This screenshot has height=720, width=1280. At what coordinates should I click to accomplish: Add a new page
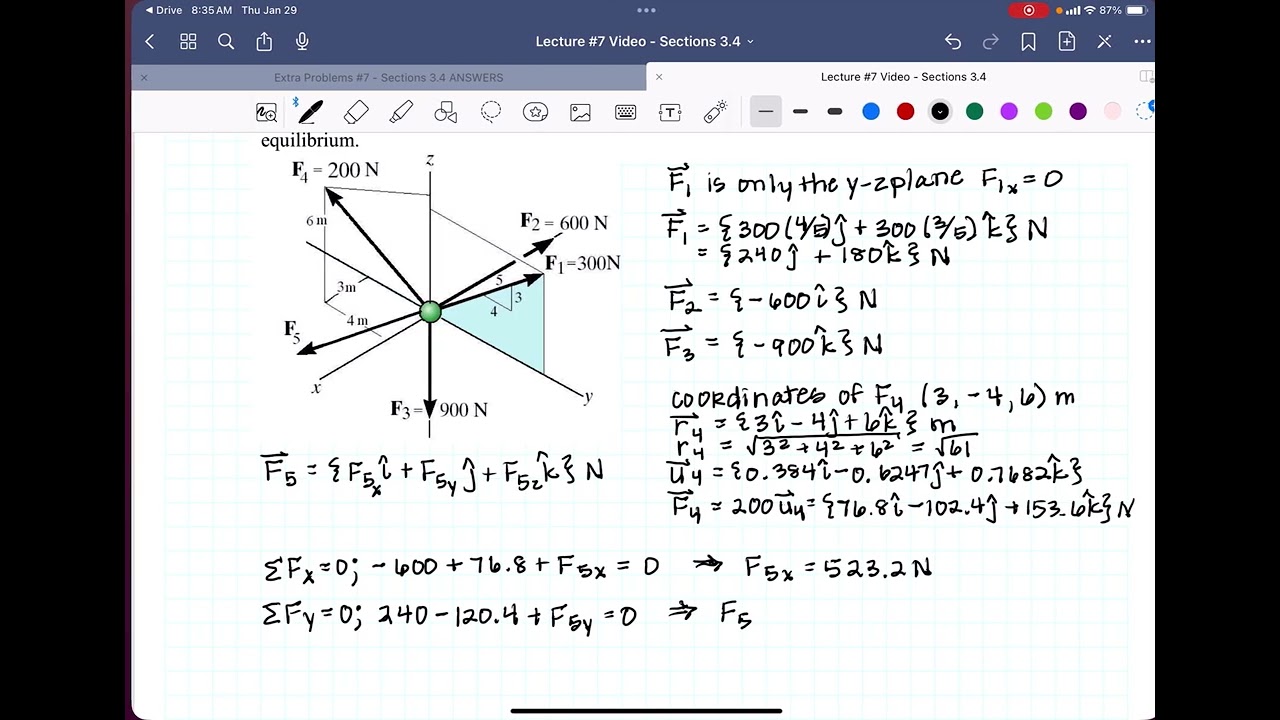pos(1067,42)
